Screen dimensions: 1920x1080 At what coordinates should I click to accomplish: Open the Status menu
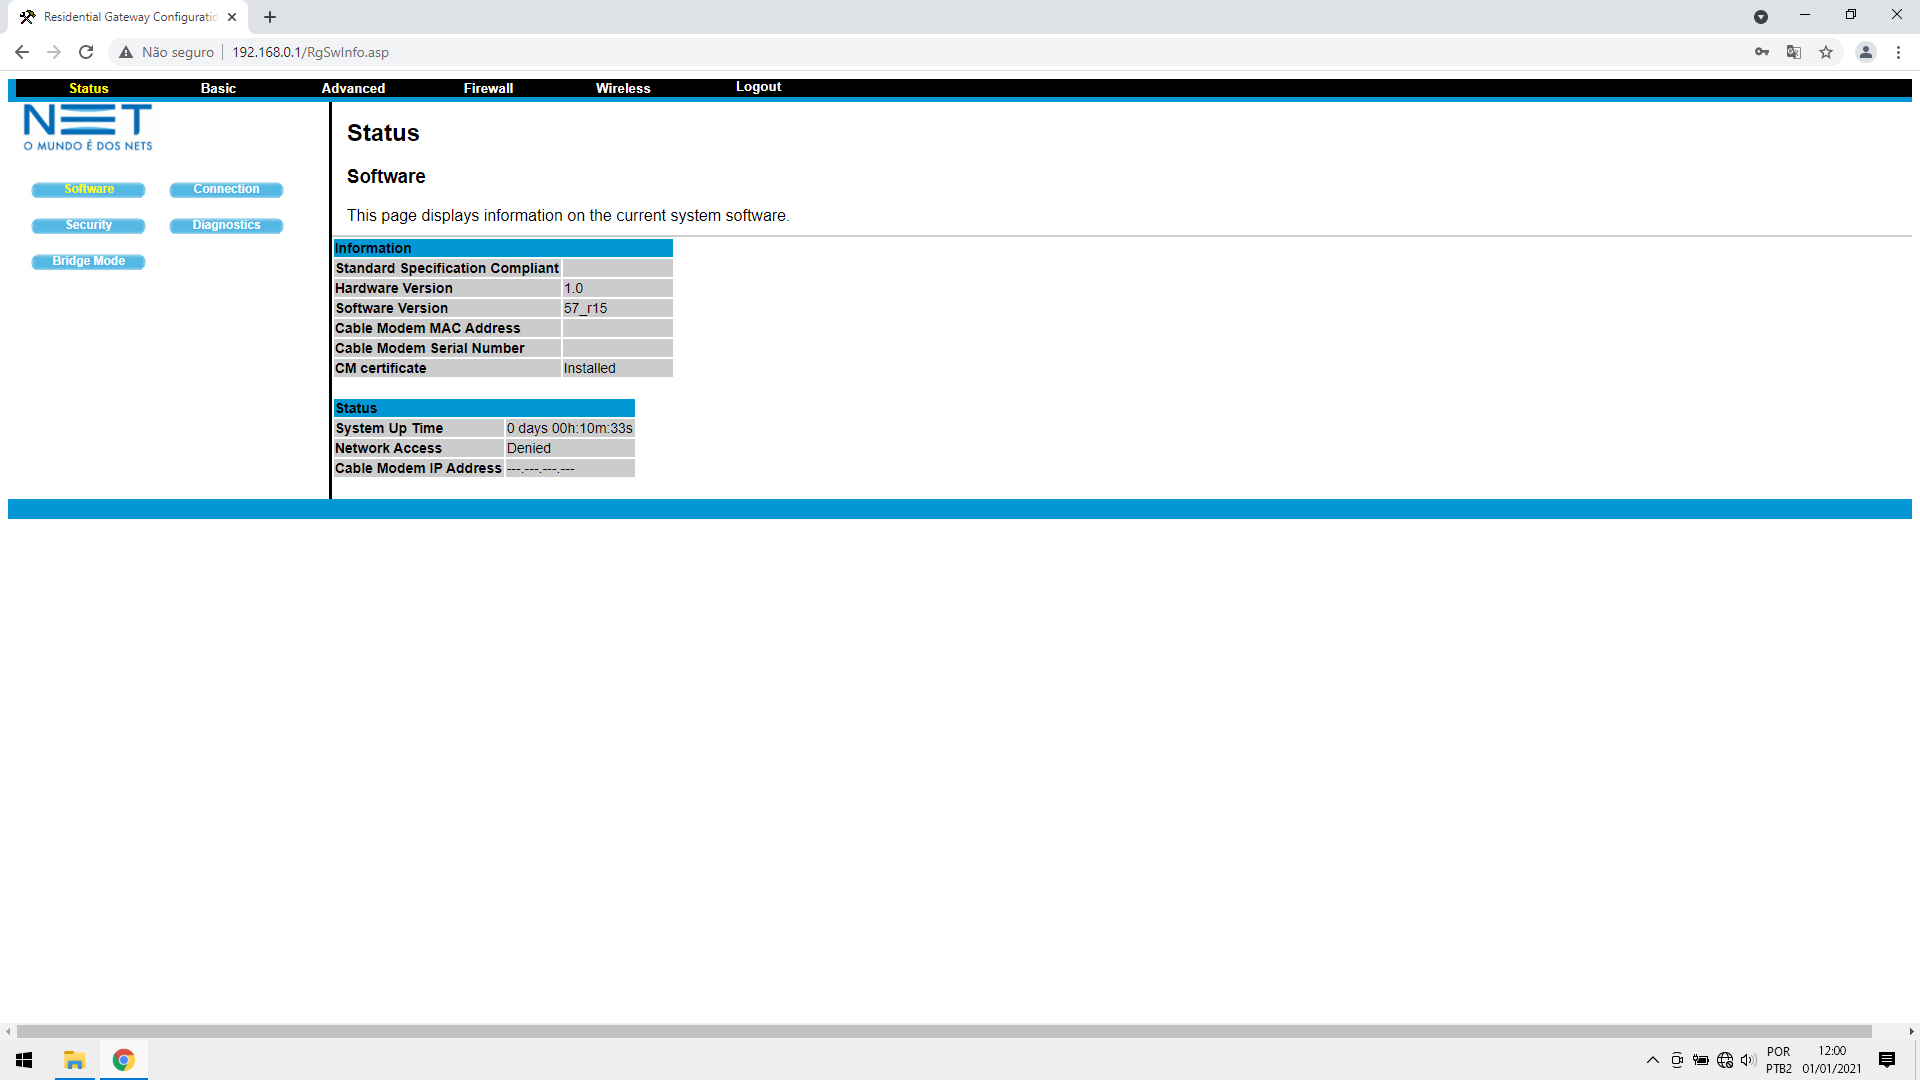pyautogui.click(x=89, y=88)
